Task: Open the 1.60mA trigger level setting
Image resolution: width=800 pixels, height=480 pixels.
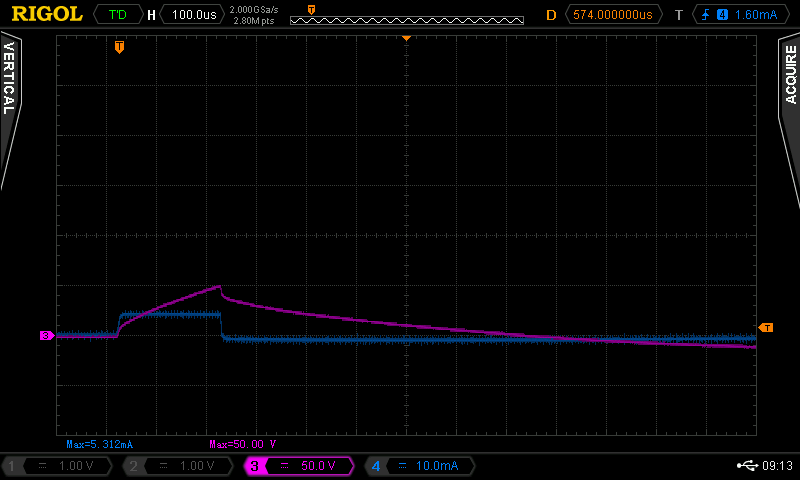Action: [754, 15]
